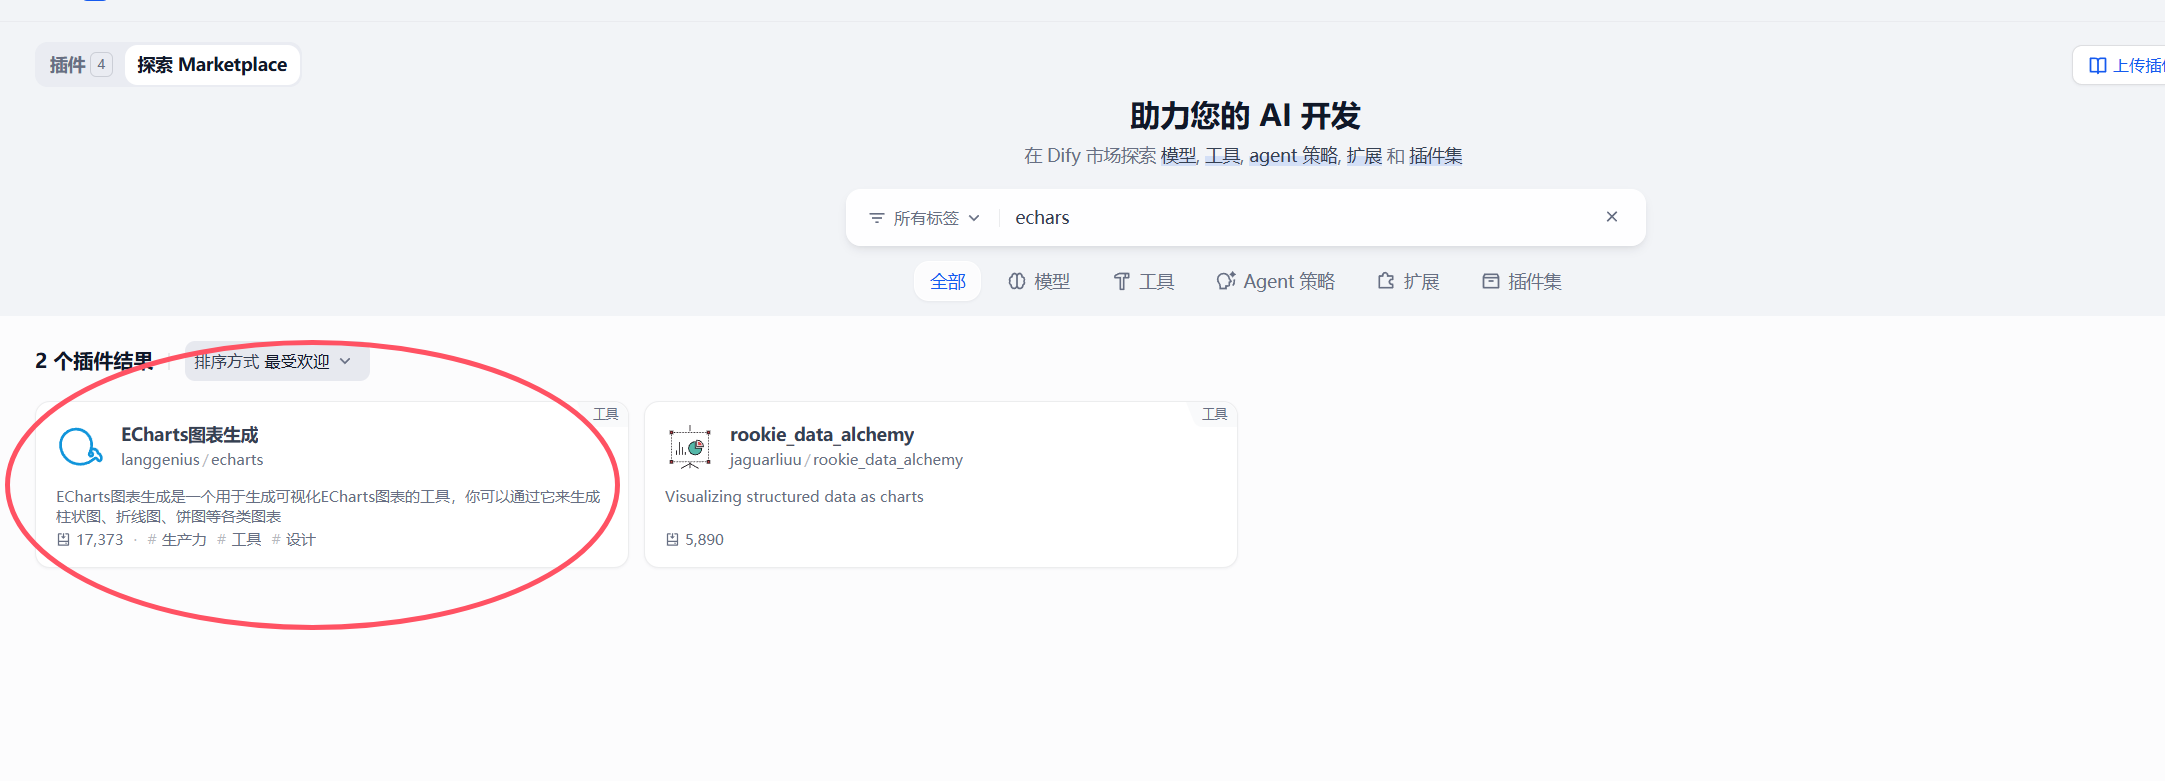The width and height of the screenshot is (2165, 781).
Task: Click the download icon beside 5,890
Action: point(672,540)
